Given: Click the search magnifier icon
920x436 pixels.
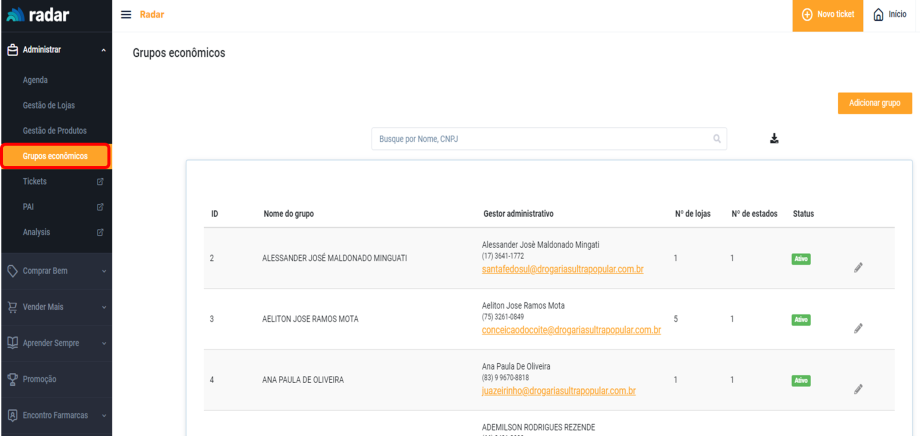Looking at the screenshot, I should coord(716,139).
